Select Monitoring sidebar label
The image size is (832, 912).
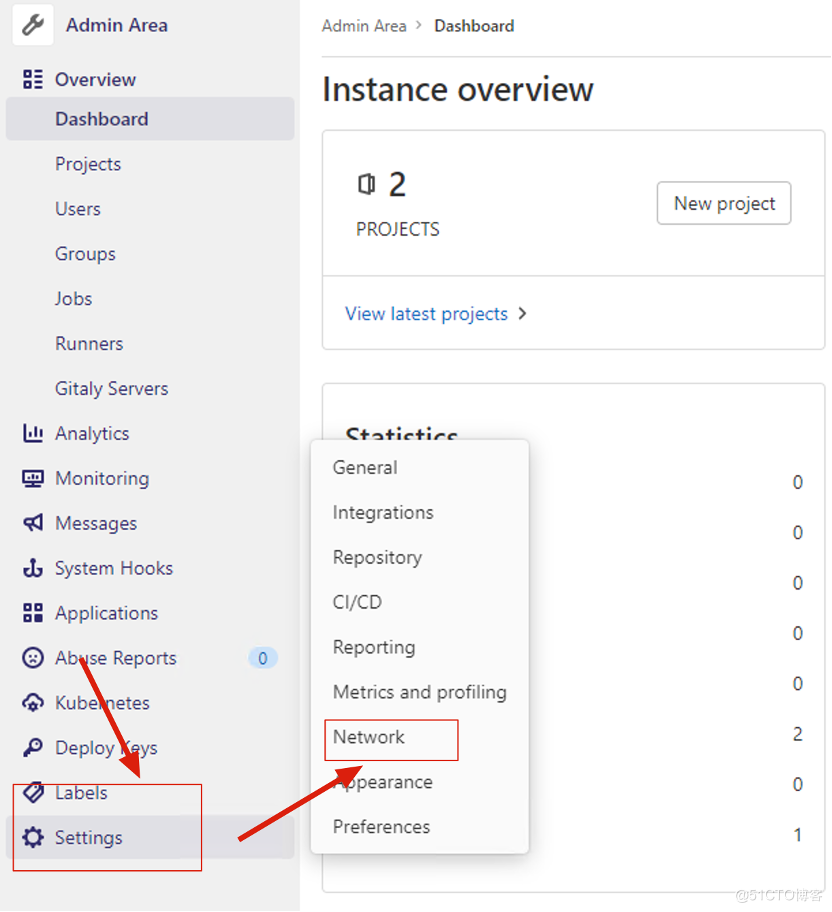pos(102,478)
